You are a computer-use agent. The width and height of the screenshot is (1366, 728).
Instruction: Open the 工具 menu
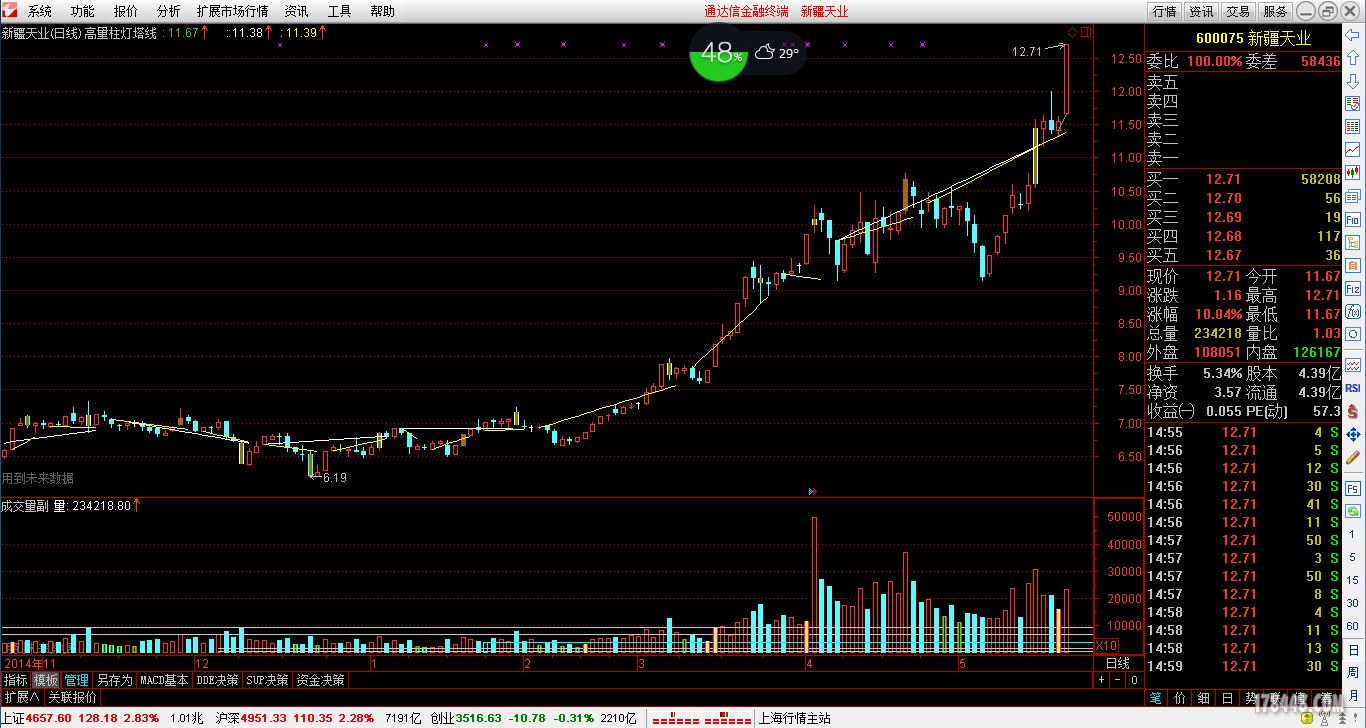(x=339, y=11)
